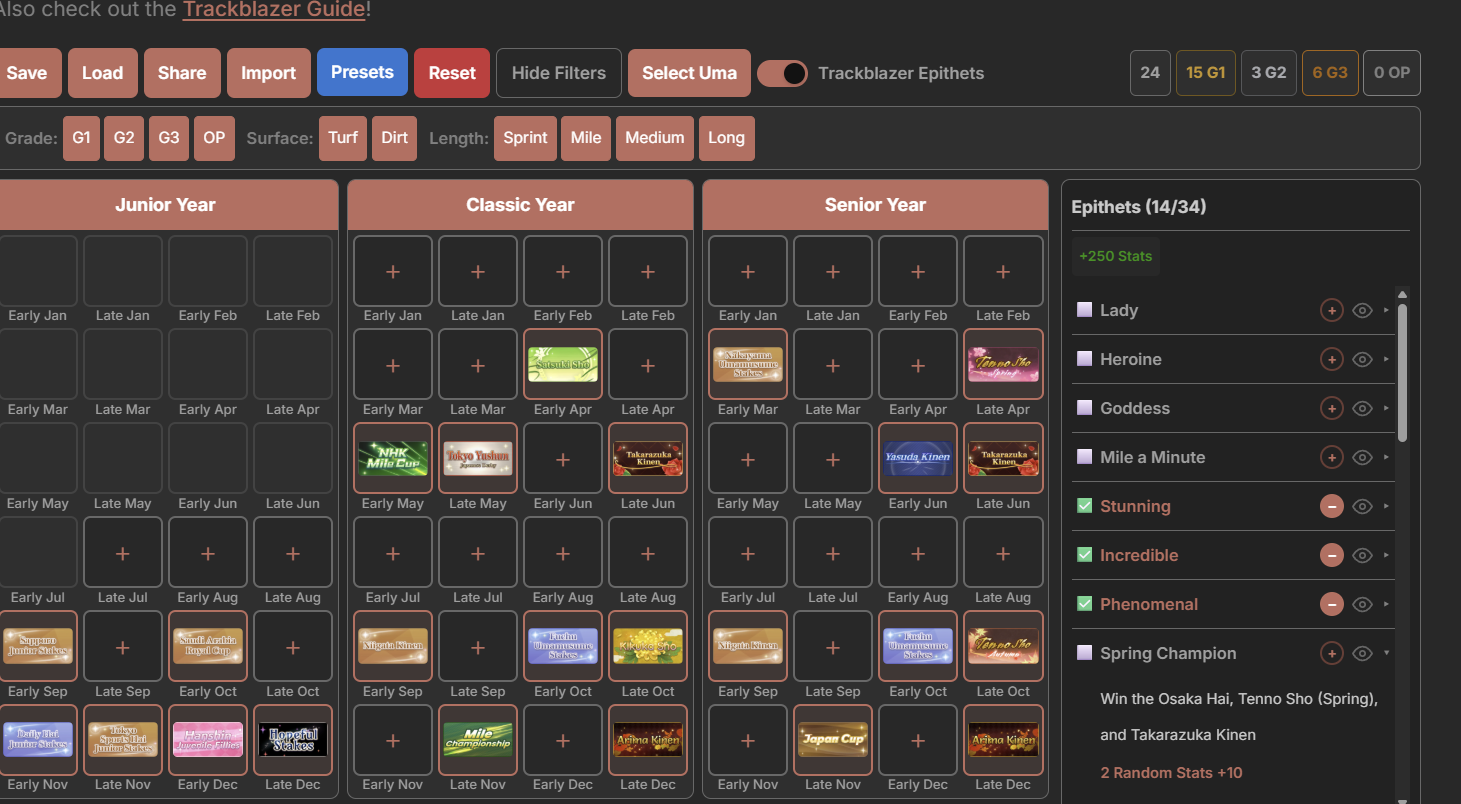Viewport: 1461px width, 804px height.
Task: Open the Mile Championship race slot
Action: click(478, 740)
